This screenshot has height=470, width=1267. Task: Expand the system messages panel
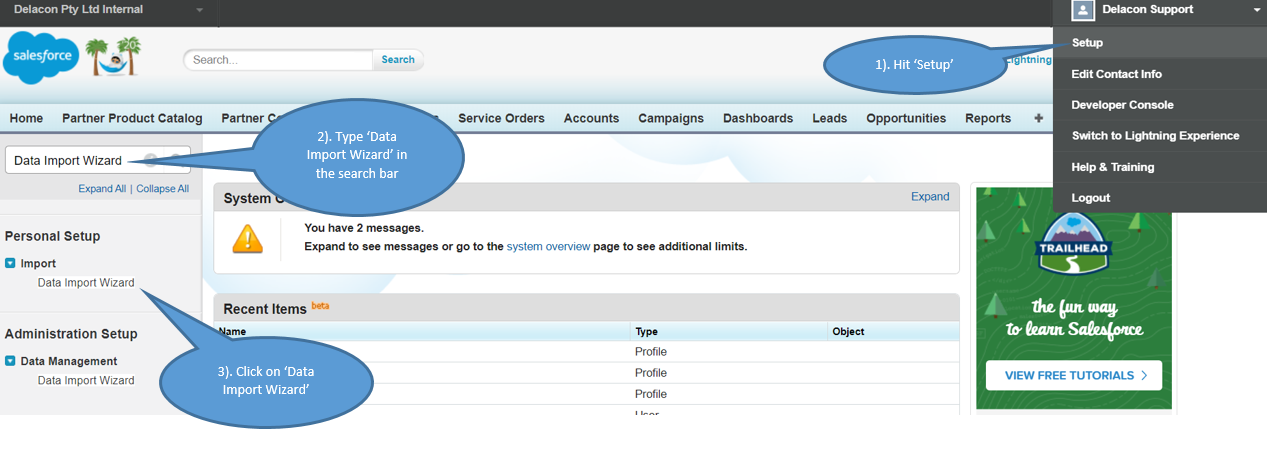(x=930, y=197)
